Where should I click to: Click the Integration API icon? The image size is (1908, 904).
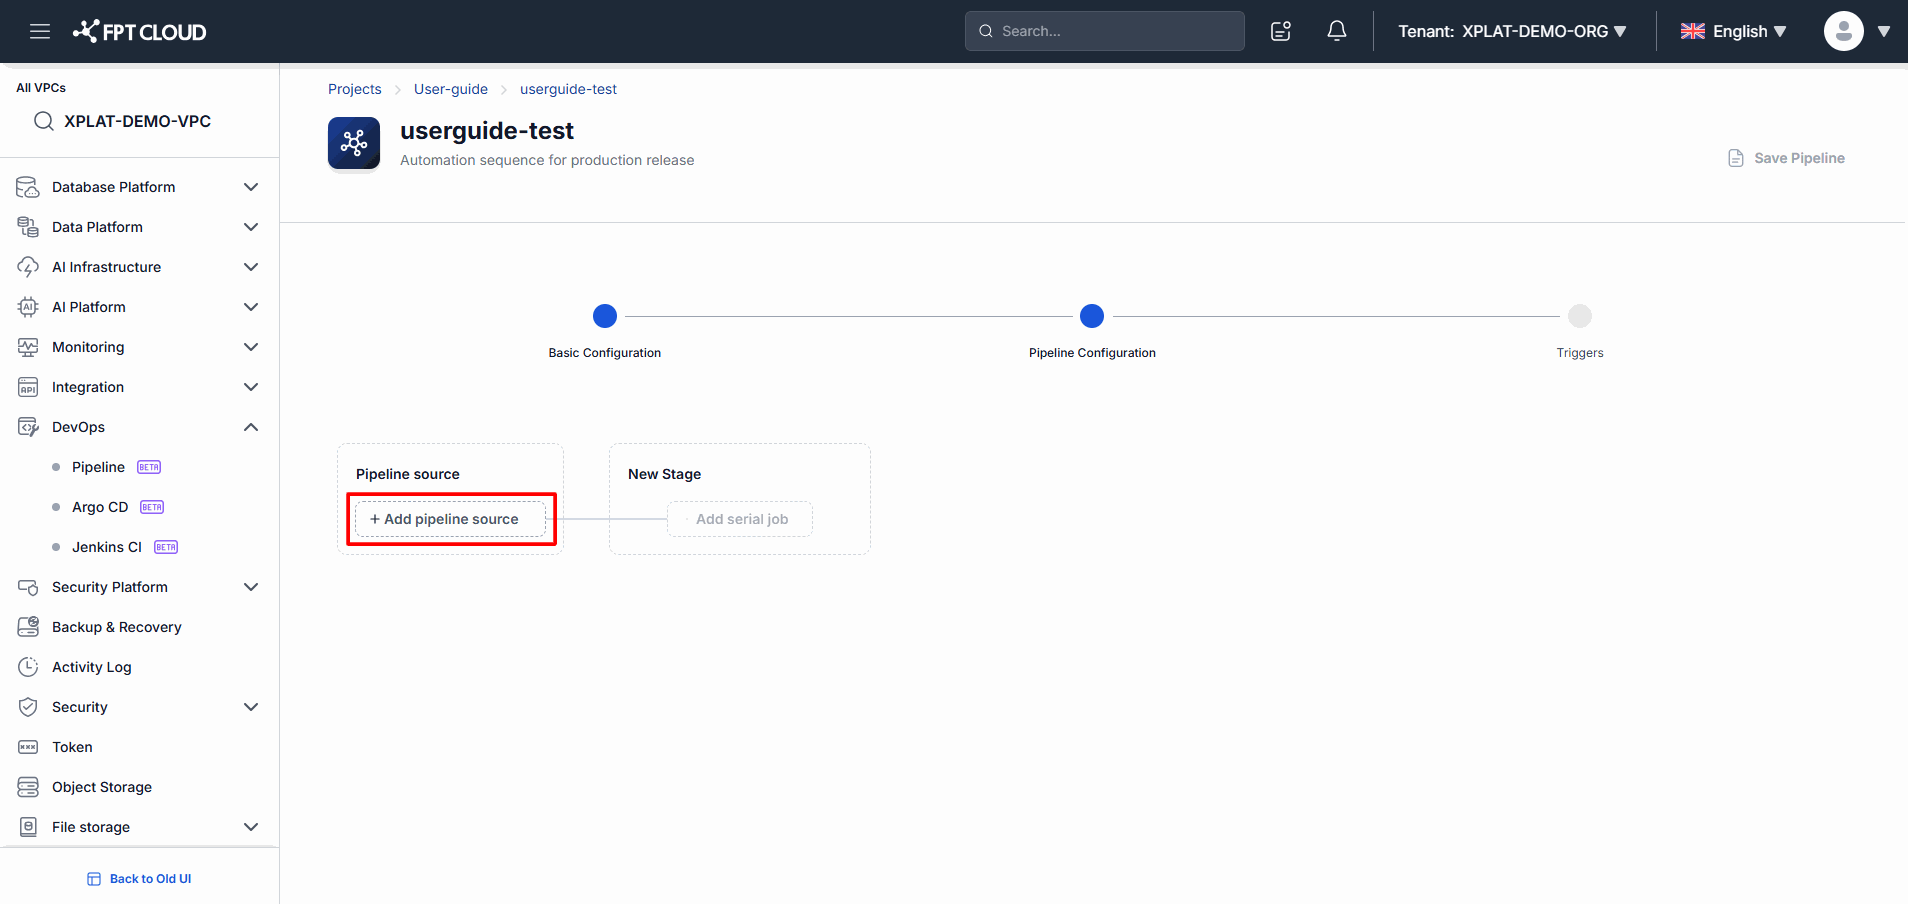(28, 387)
